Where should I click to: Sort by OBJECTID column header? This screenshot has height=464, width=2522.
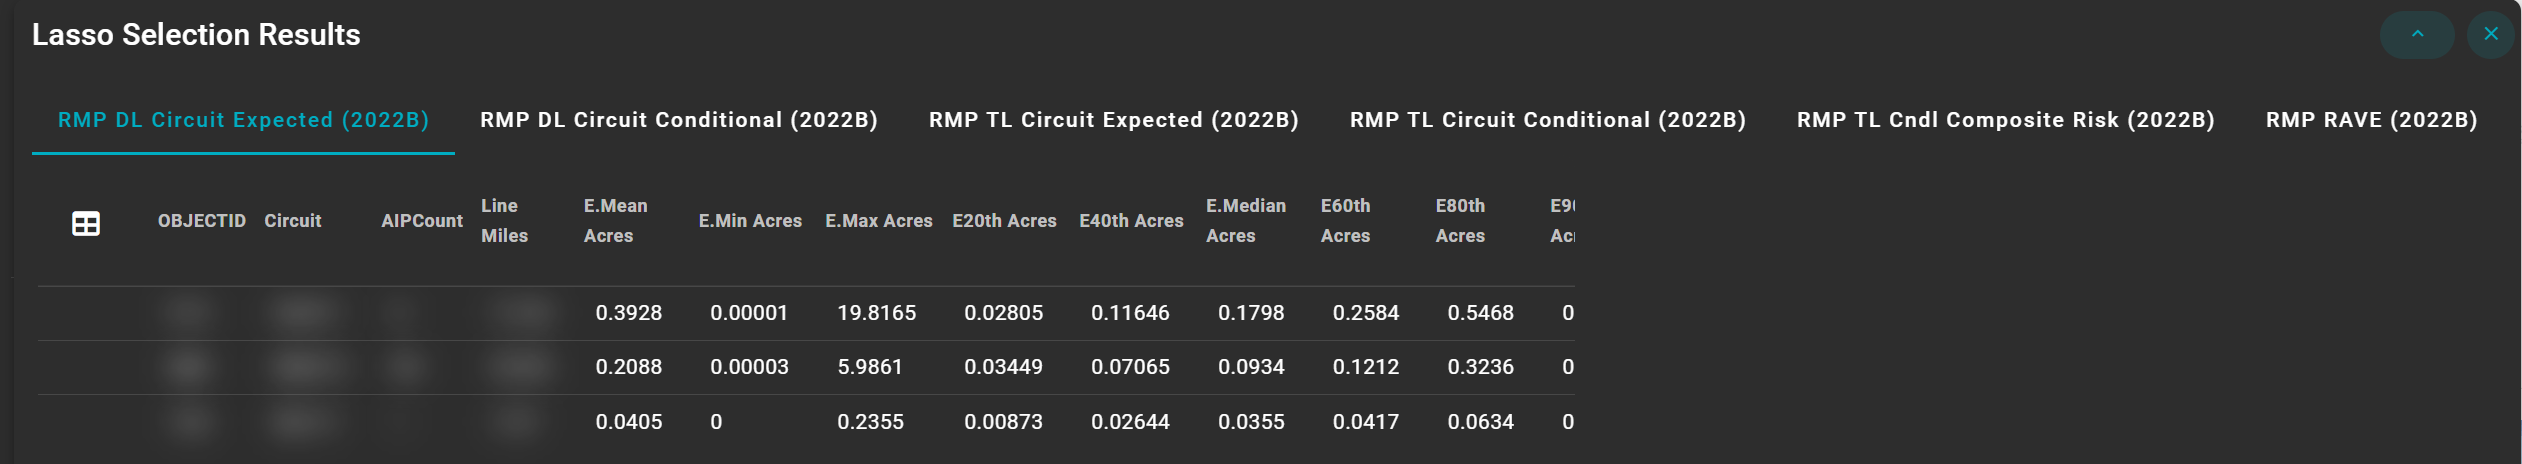pos(201,221)
